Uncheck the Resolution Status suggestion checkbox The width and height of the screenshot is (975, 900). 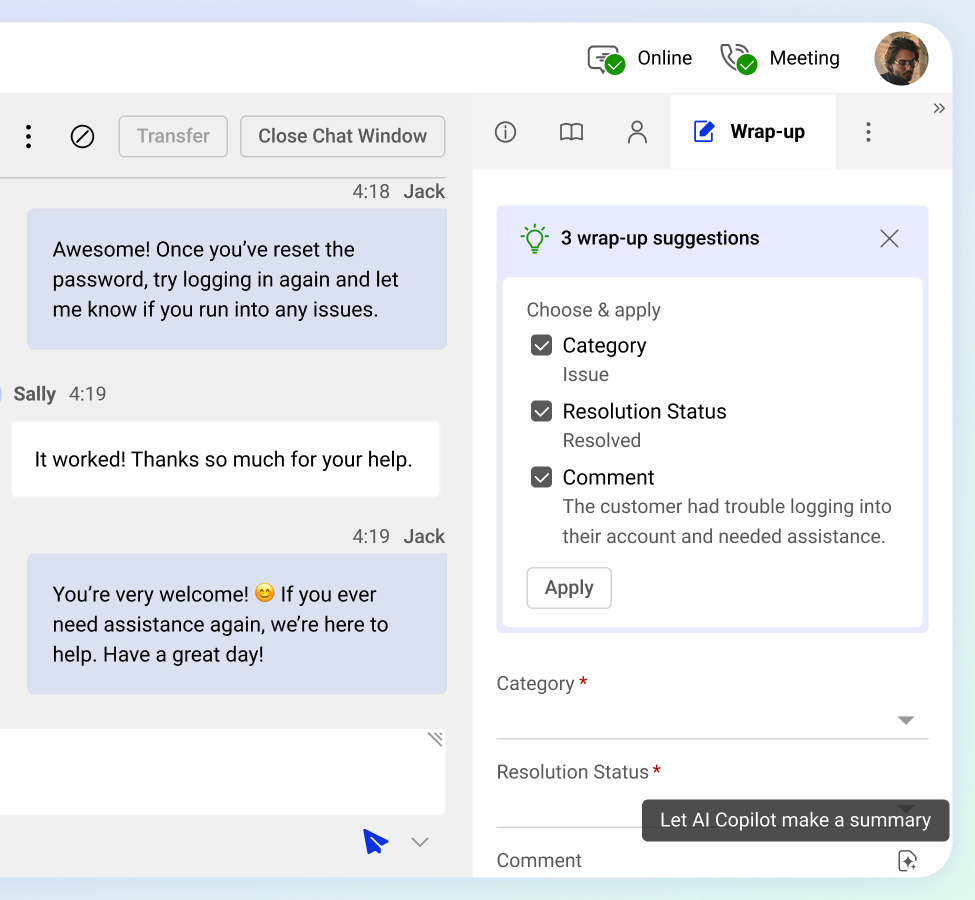pos(541,412)
